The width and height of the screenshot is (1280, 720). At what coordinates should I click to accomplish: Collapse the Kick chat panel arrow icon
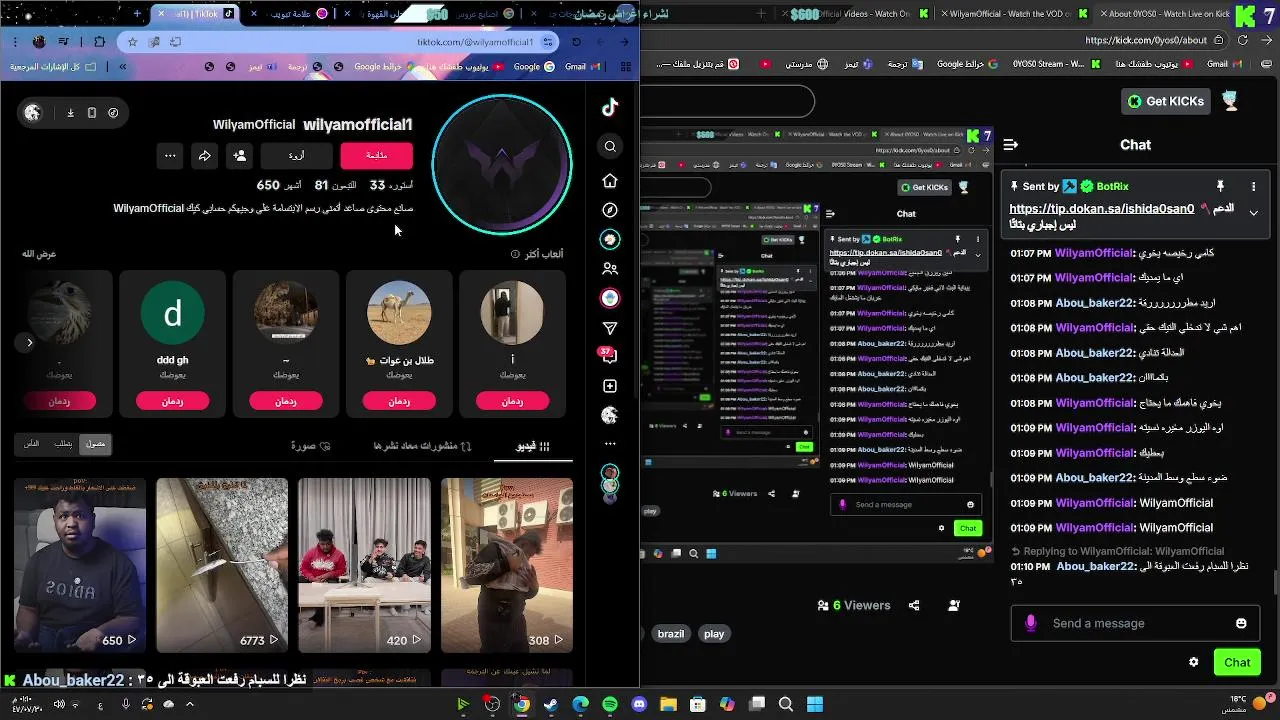(x=1010, y=145)
